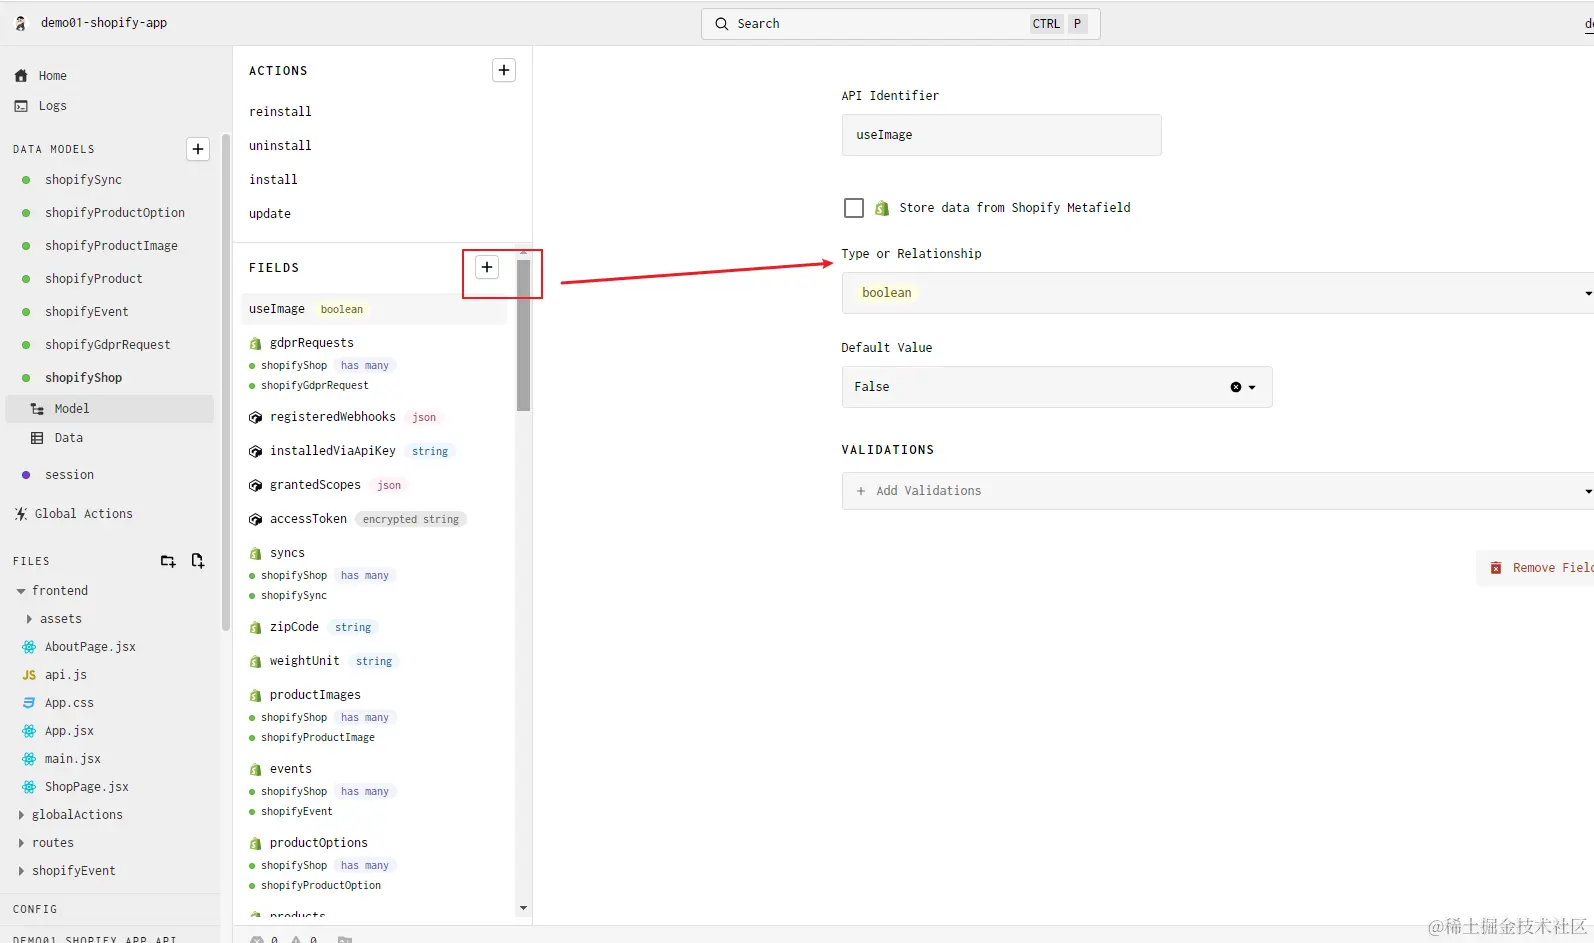Expand the assets folder
Screen dimensions: 1594x943
(29, 619)
